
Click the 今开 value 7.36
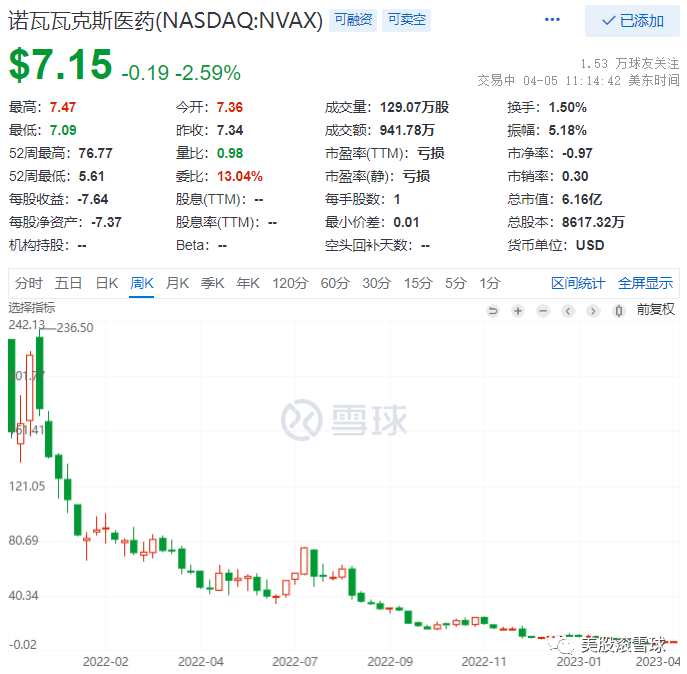click(x=230, y=107)
